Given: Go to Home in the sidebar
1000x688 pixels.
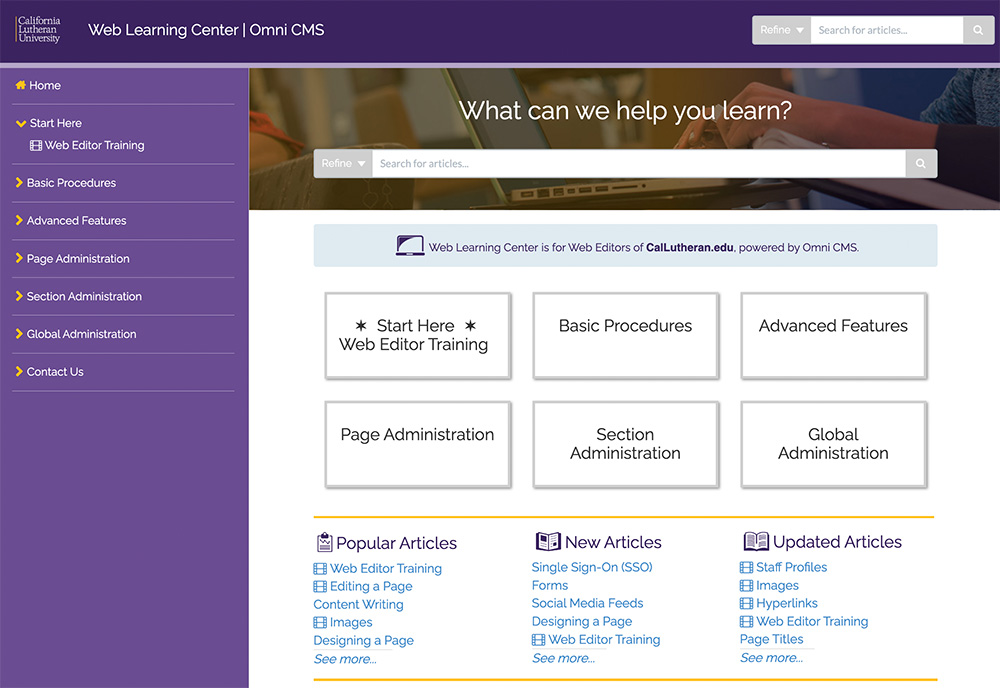Looking at the screenshot, I should tap(45, 85).
